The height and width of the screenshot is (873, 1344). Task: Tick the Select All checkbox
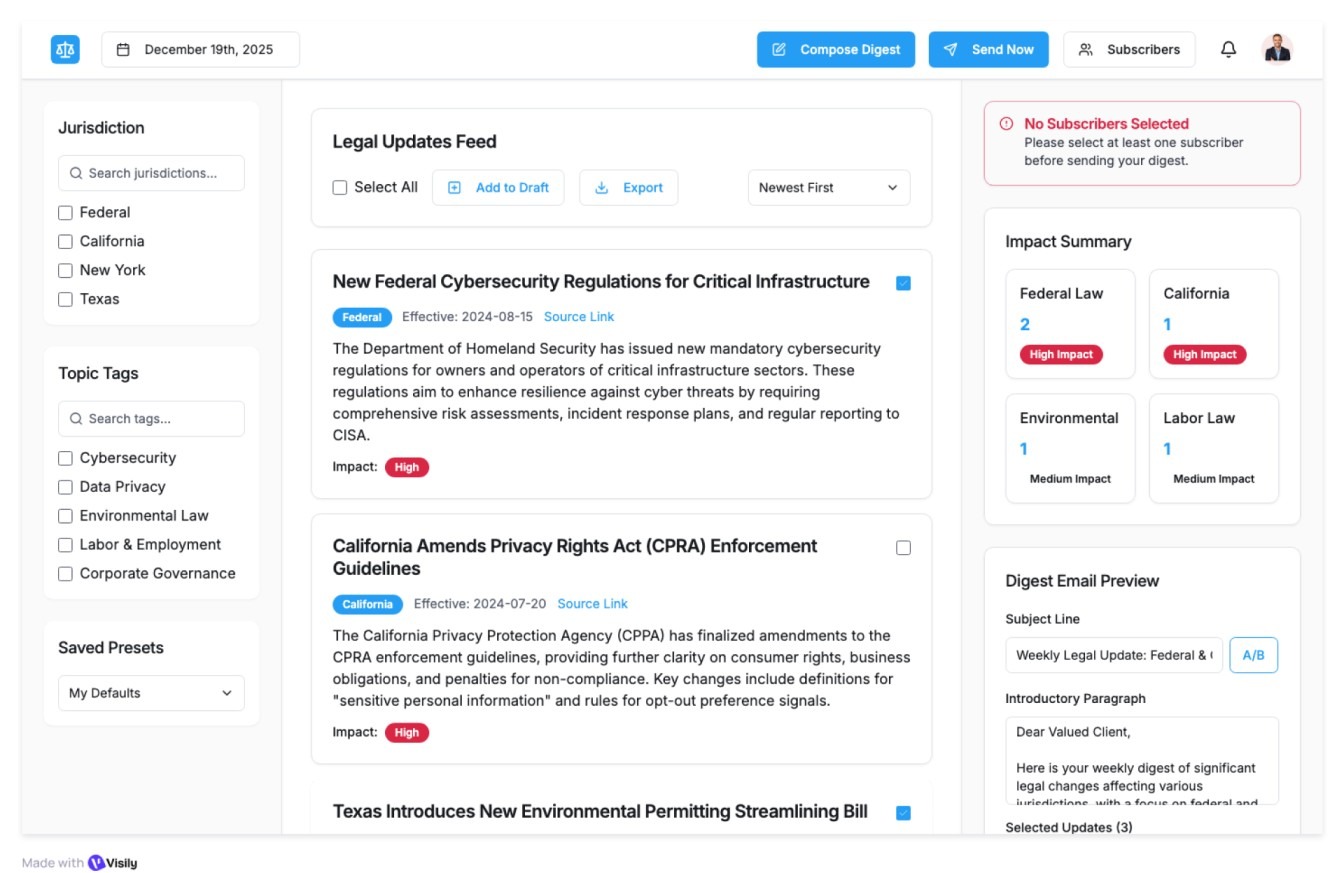click(340, 187)
